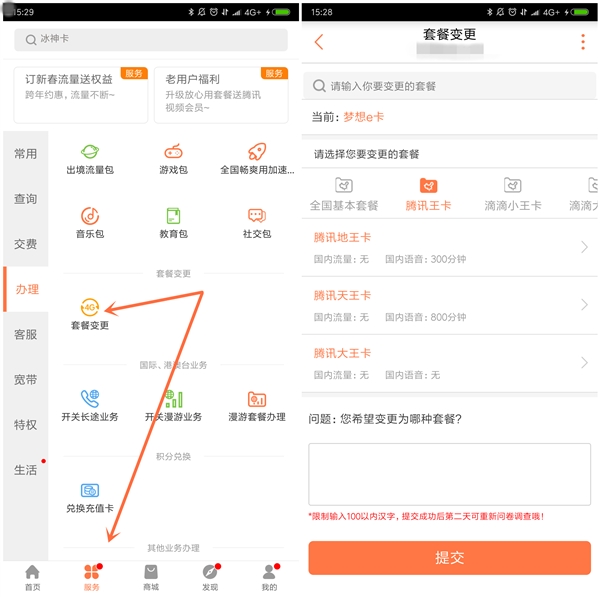The width and height of the screenshot is (600, 597).
Task: Switch to the 特权 sidebar tab
Action: click(x=26, y=425)
